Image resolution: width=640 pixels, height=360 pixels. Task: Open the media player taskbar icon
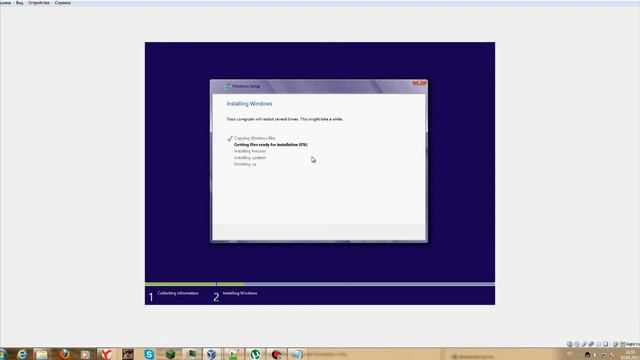(x=85, y=354)
